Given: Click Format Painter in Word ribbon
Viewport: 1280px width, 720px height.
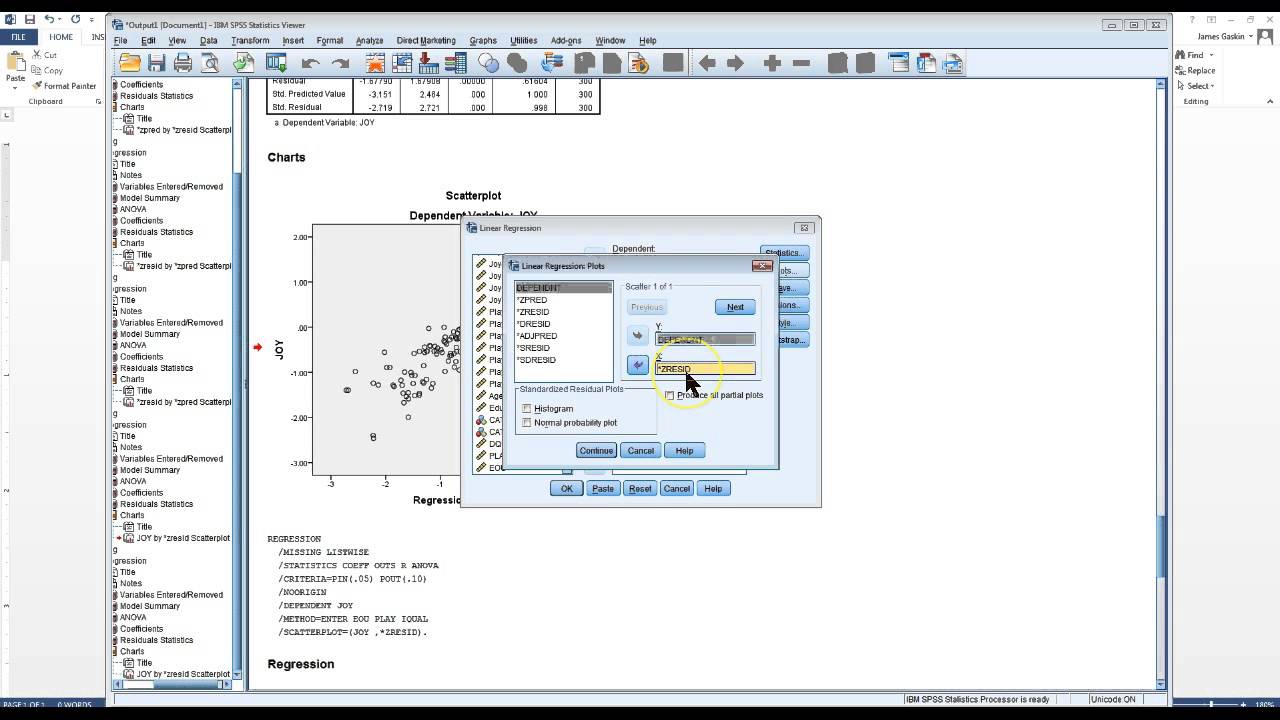Looking at the screenshot, I should pyautogui.click(x=64, y=86).
